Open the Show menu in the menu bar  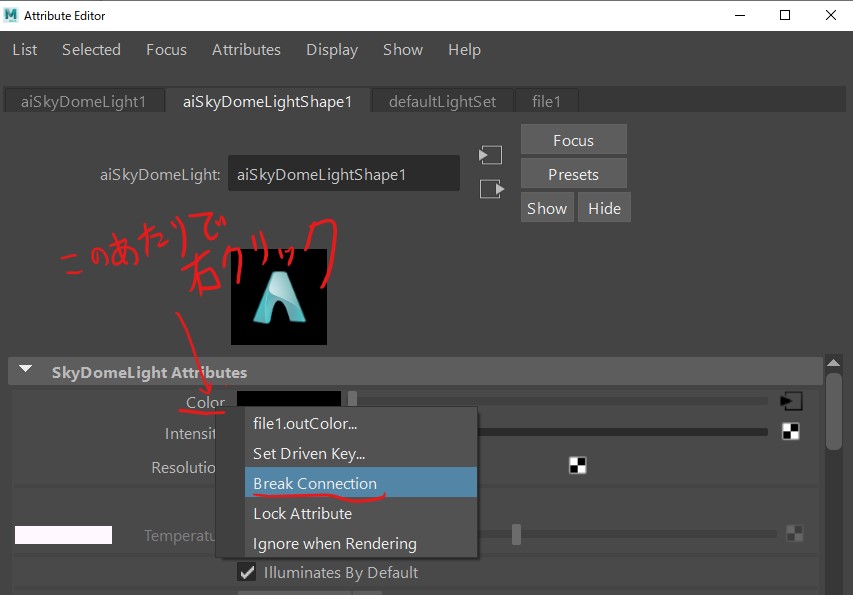pyautogui.click(x=403, y=49)
